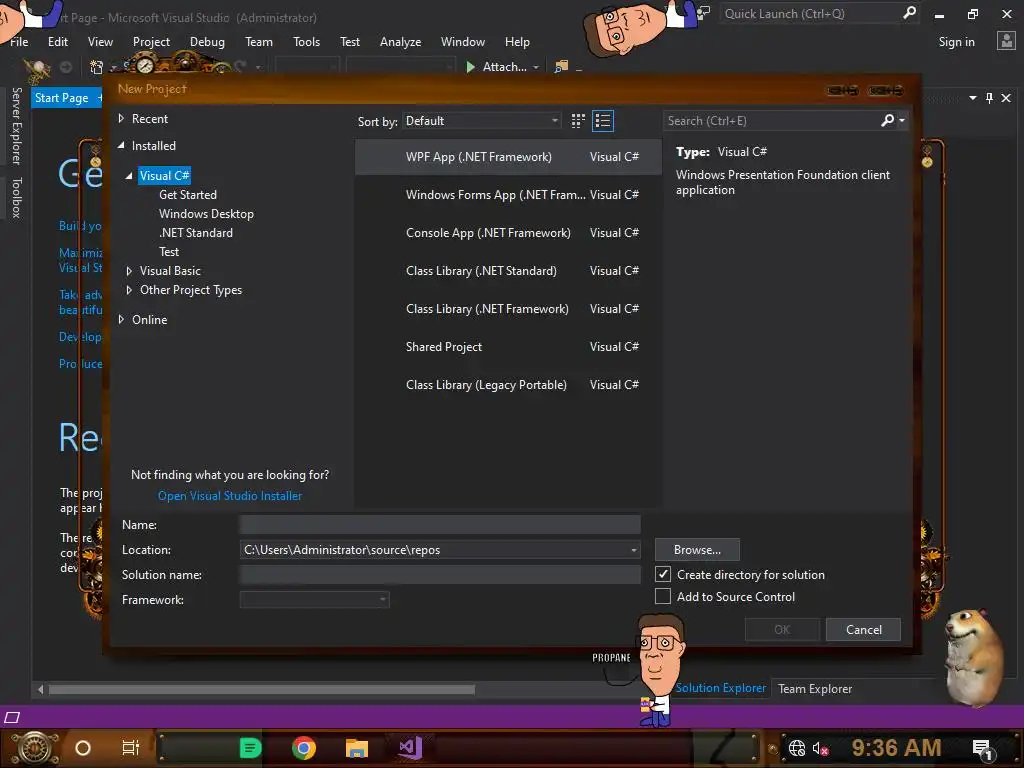Switch to the Solution Explorer tab
The height and width of the screenshot is (768, 1024).
pos(720,688)
